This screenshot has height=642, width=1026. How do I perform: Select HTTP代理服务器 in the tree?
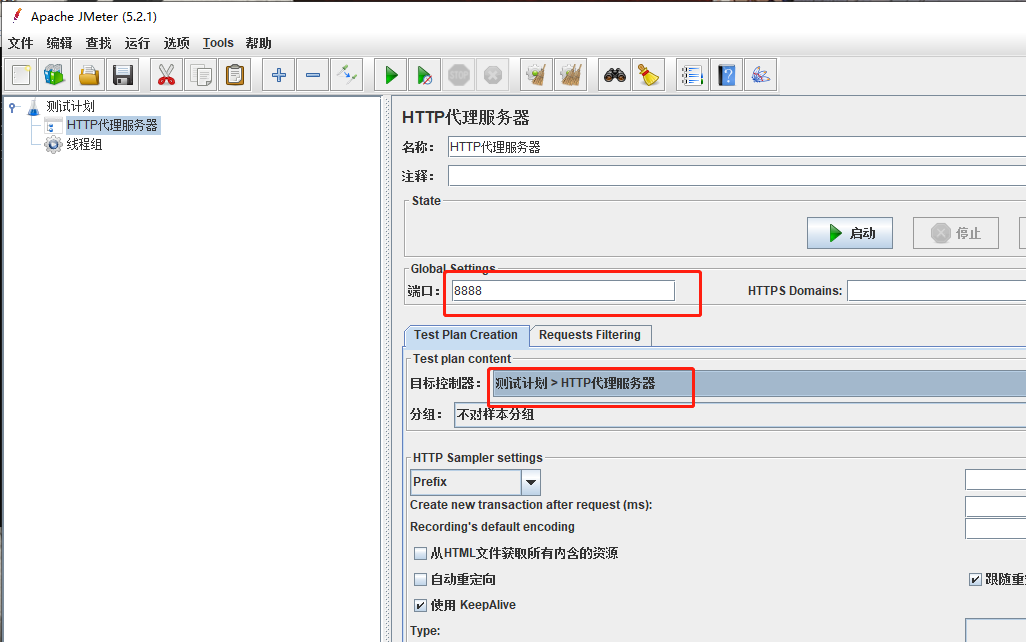(x=112, y=125)
